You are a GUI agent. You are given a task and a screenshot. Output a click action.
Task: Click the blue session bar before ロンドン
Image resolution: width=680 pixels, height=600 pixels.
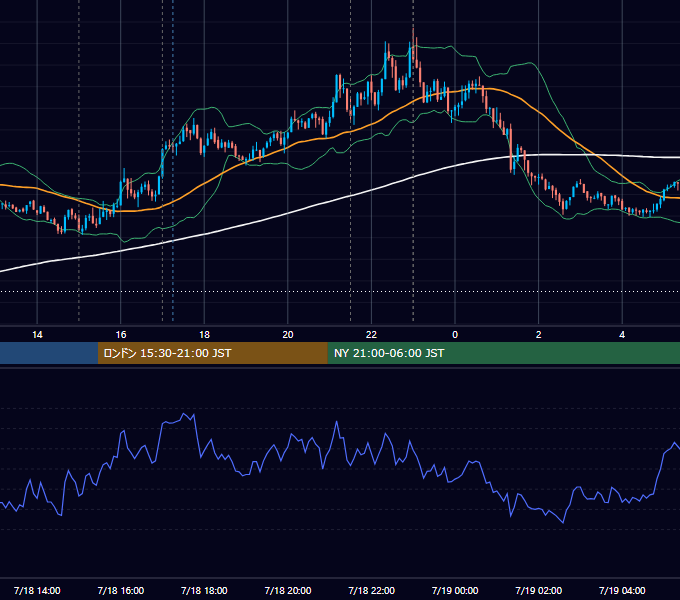pyautogui.click(x=49, y=353)
